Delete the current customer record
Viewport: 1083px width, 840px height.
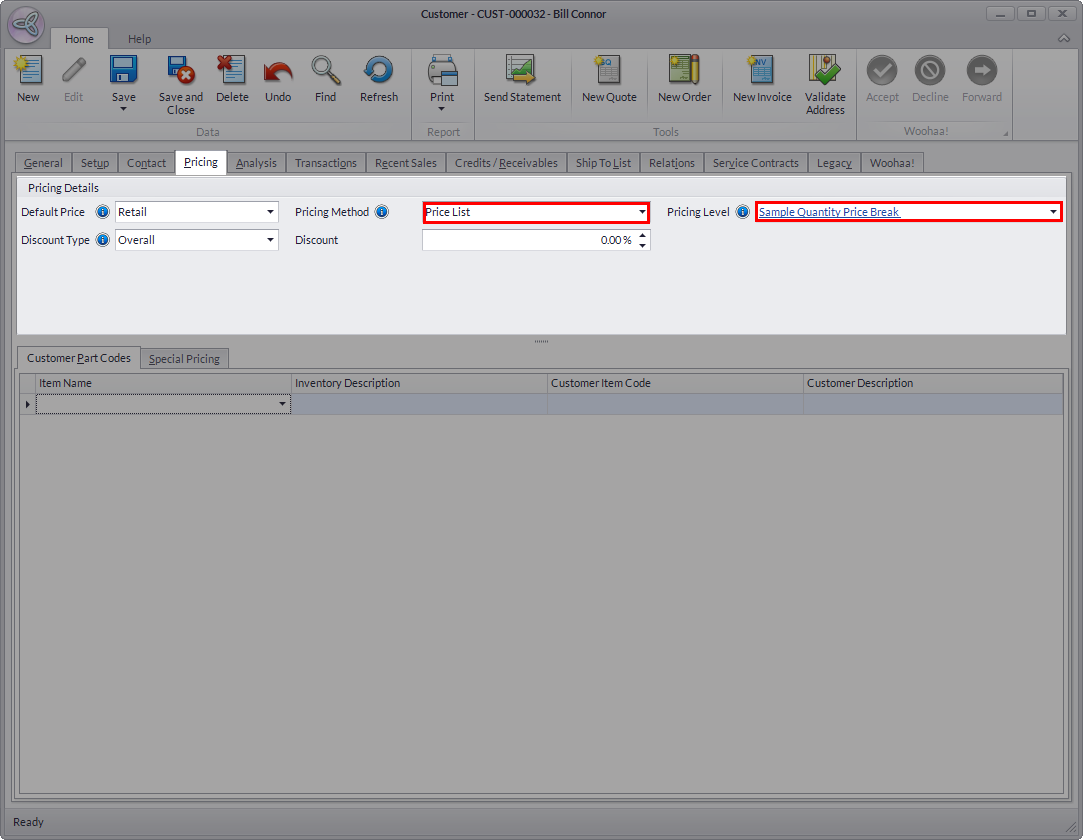[232, 72]
